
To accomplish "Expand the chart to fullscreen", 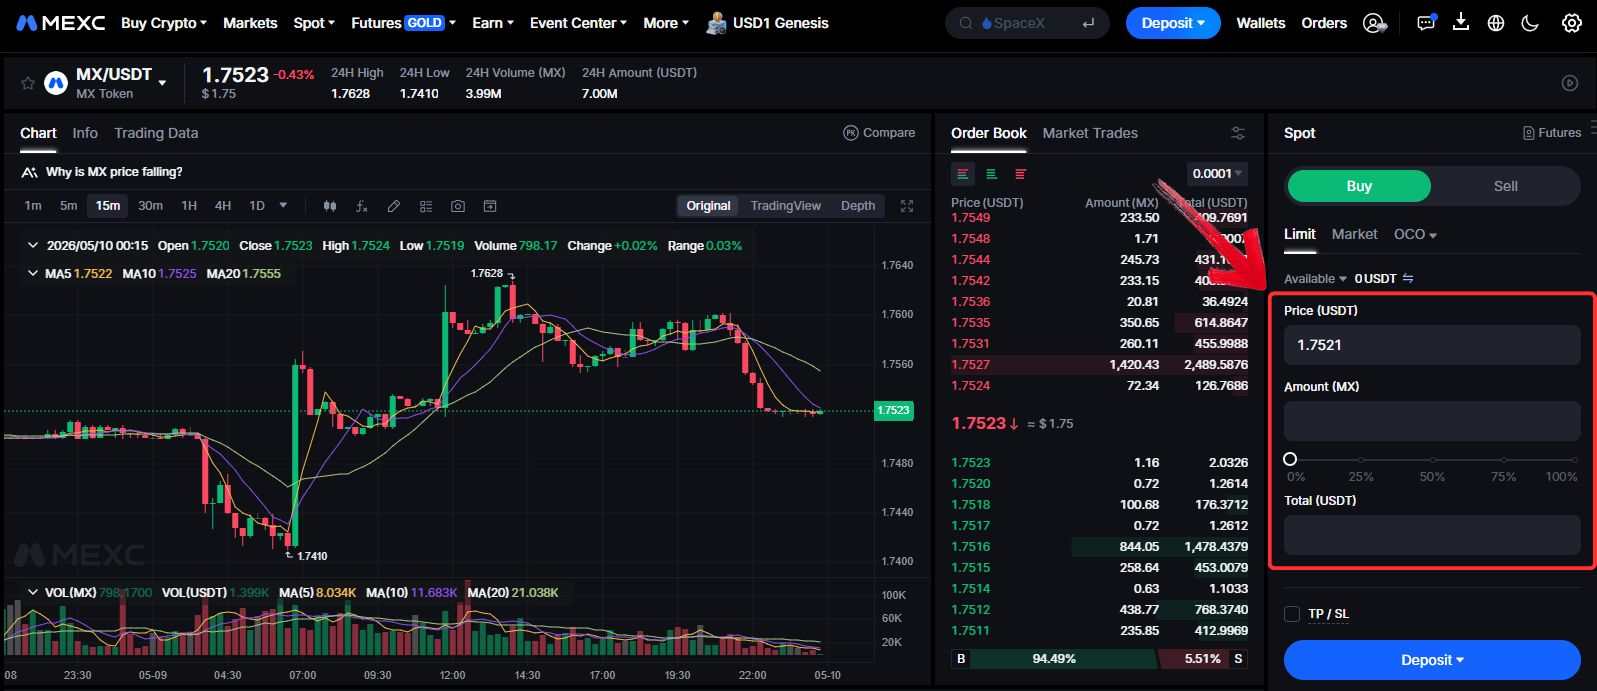I will point(907,206).
